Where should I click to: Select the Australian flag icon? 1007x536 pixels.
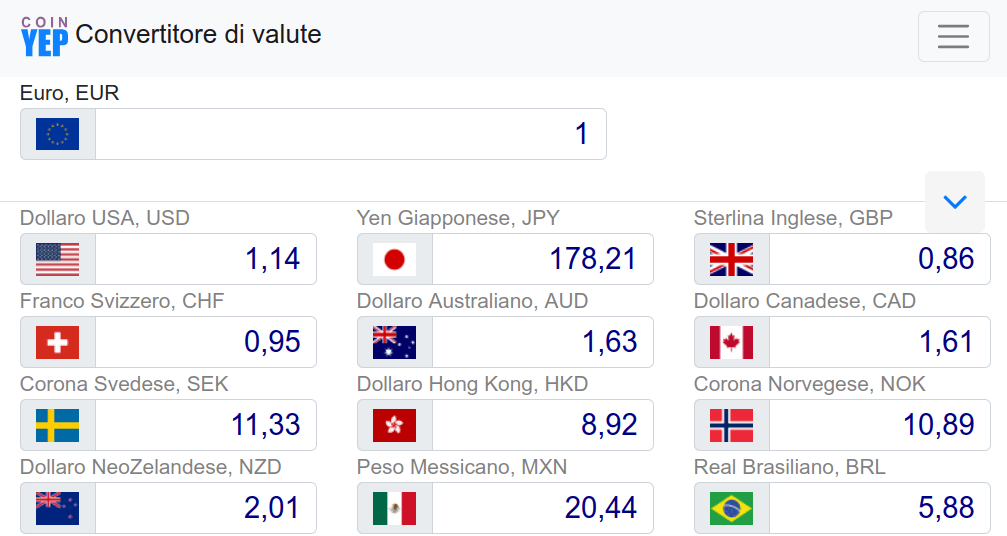(394, 342)
